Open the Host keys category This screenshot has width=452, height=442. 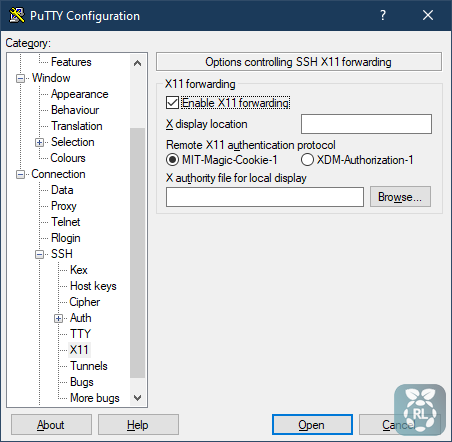[93, 286]
